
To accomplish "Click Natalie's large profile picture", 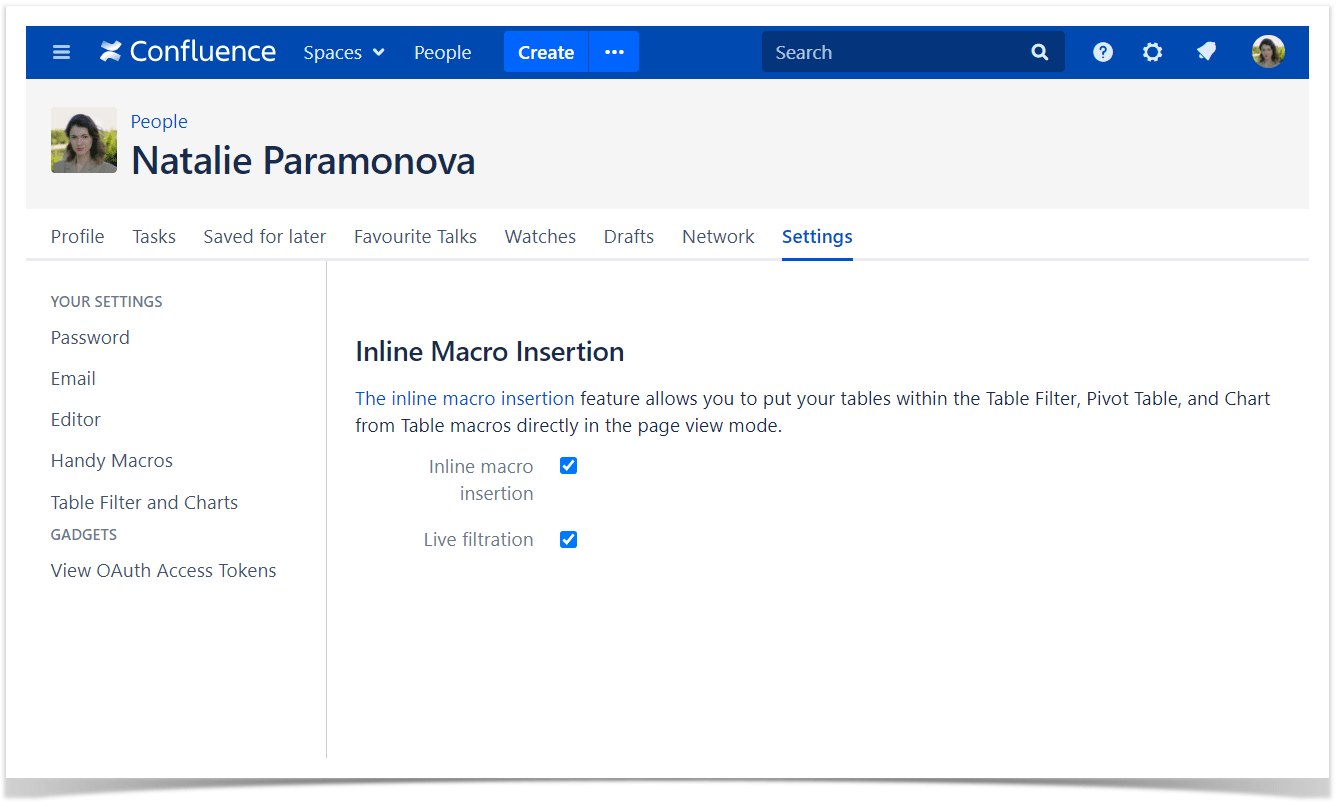I will (84, 140).
